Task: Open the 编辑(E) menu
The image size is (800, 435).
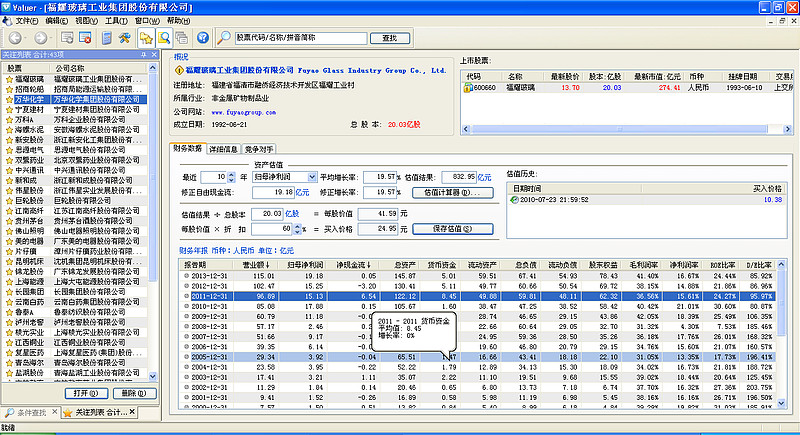Action: coord(56,21)
